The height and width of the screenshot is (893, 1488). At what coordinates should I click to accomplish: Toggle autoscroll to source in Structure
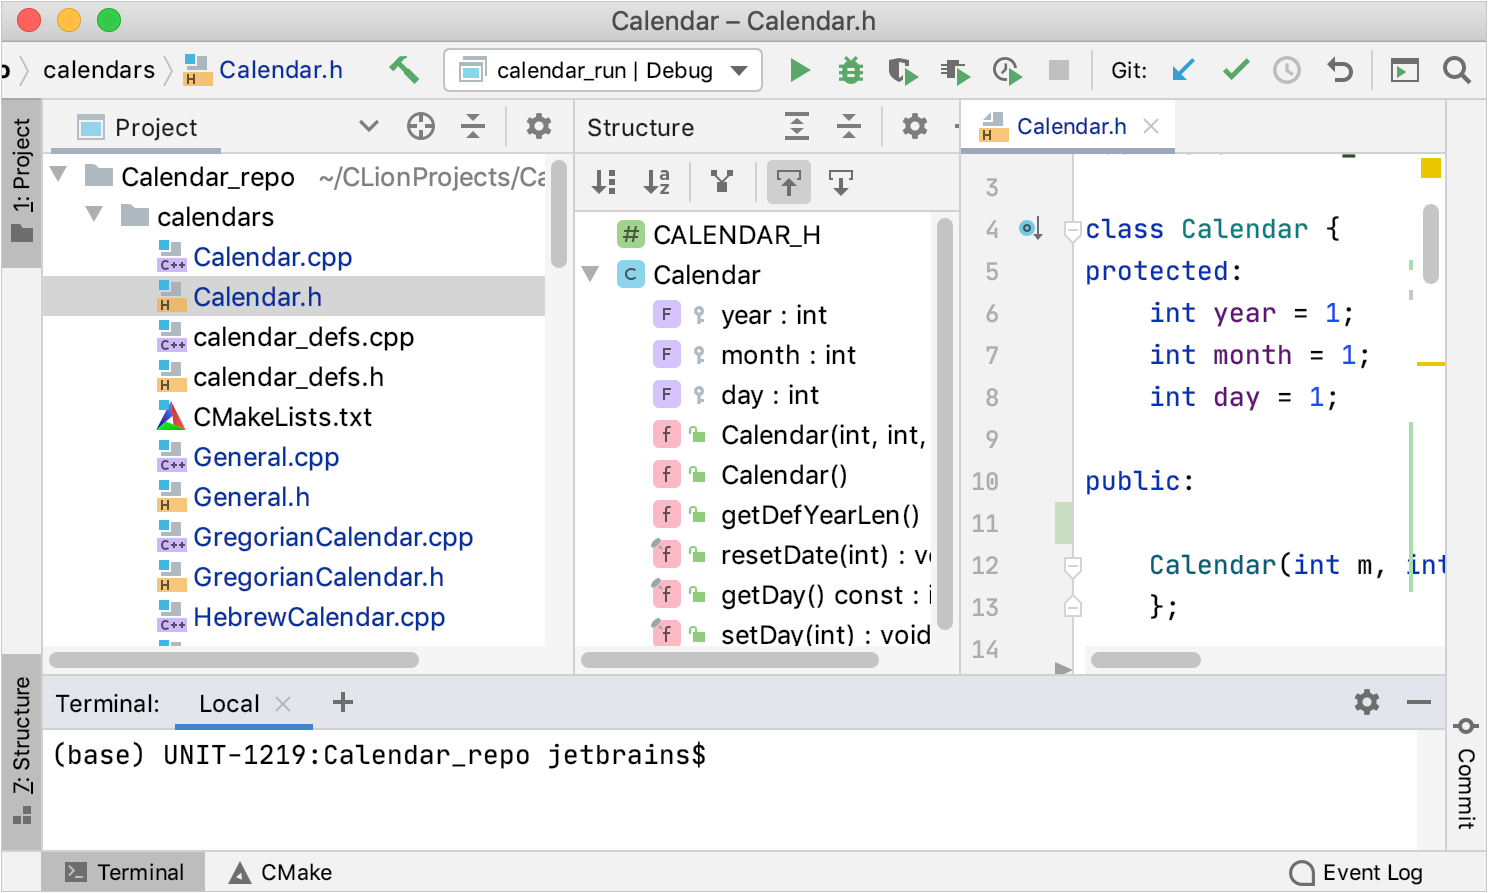click(x=789, y=182)
